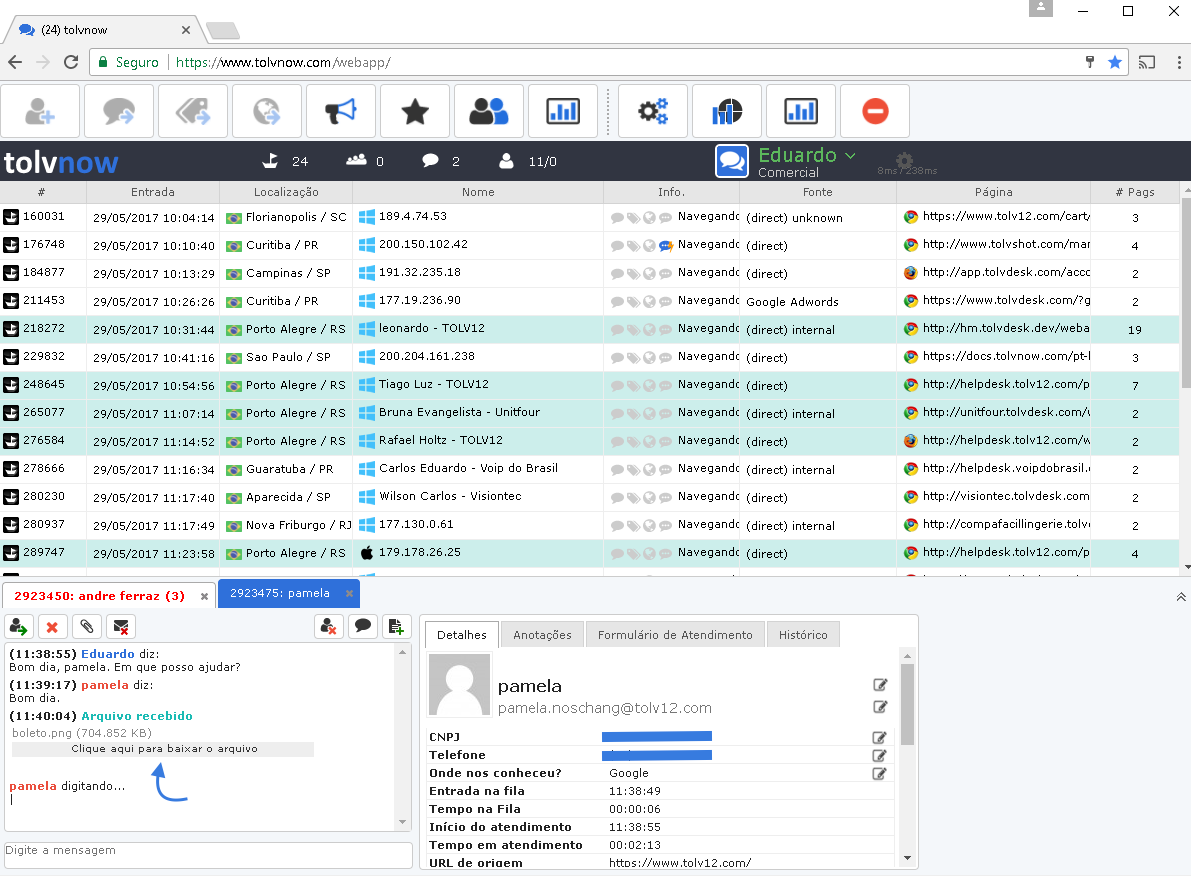Open the two-people group toolbar icon
1191x876 pixels.
488,112
